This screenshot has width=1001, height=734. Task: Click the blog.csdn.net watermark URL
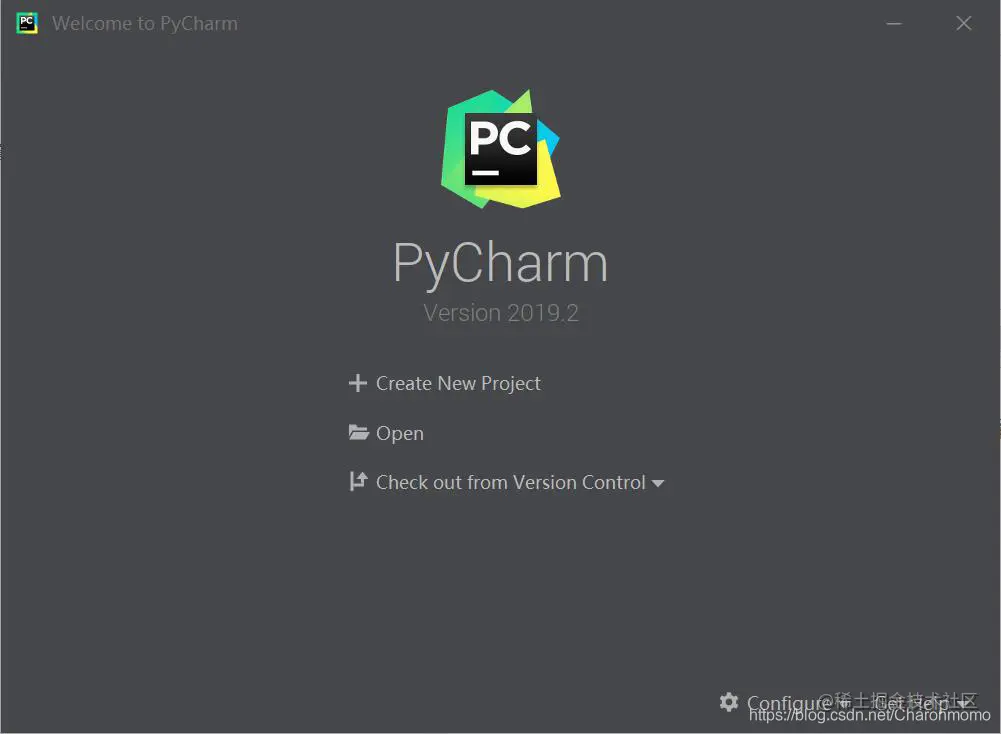(x=869, y=715)
